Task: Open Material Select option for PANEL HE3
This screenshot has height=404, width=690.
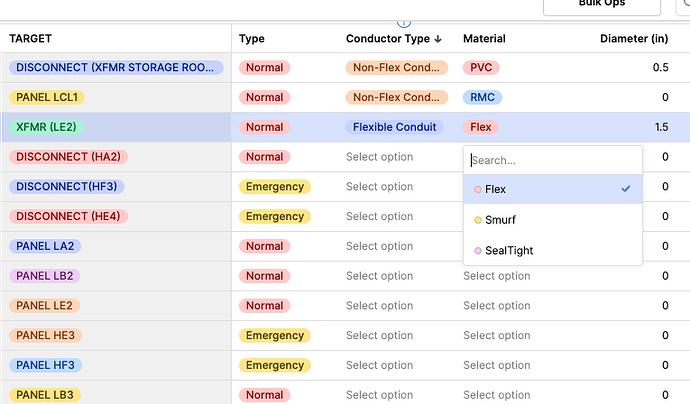Action: 496,335
